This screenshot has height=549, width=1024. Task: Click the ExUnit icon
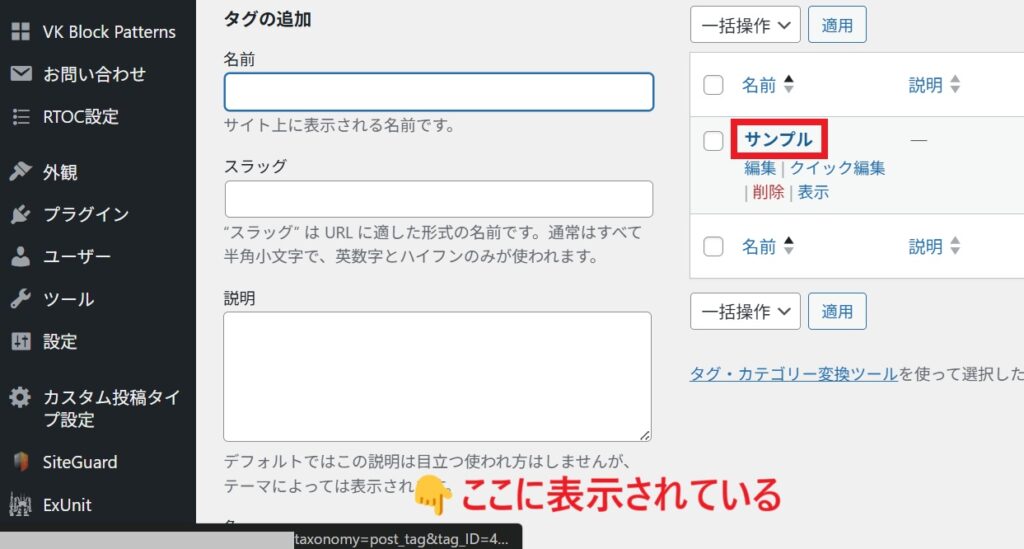(x=20, y=505)
